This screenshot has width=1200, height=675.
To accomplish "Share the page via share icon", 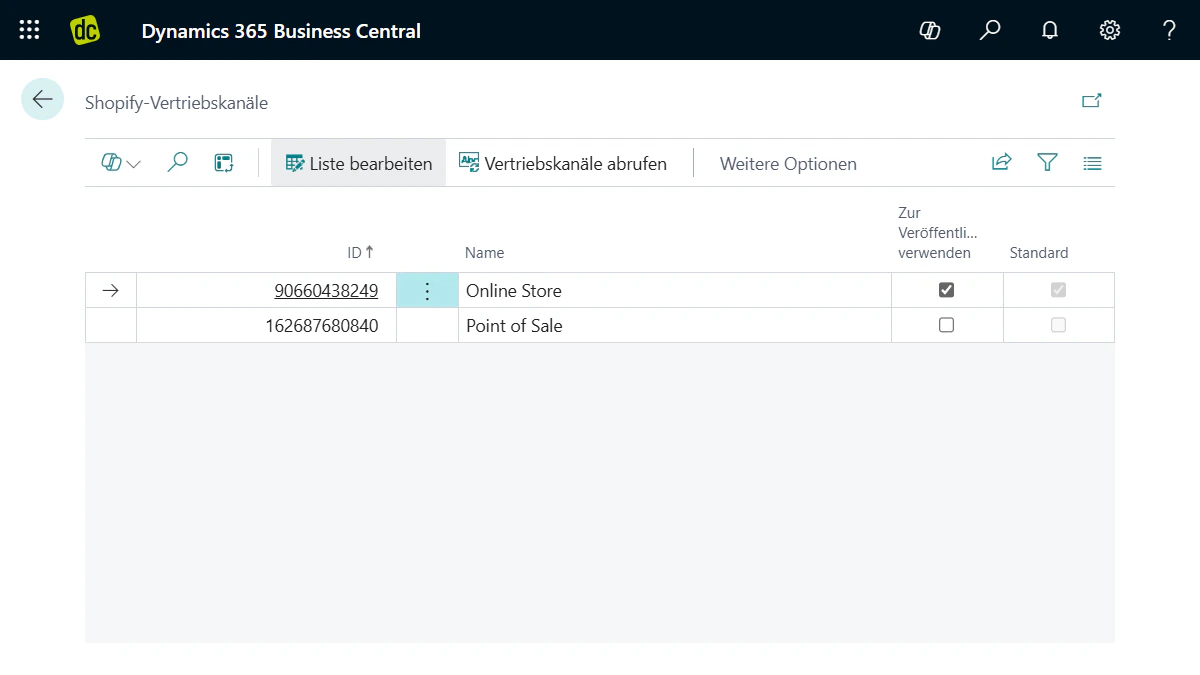I will click(1001, 163).
